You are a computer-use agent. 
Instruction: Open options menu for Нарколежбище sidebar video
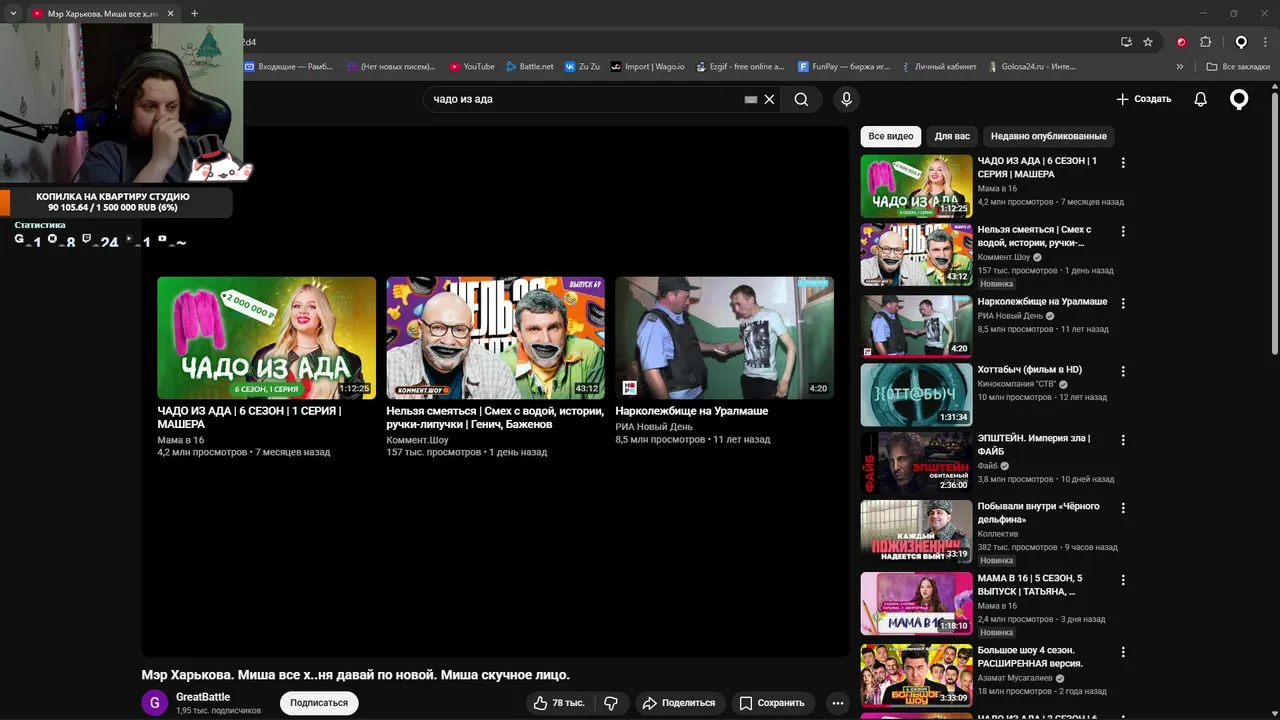[x=1123, y=303]
